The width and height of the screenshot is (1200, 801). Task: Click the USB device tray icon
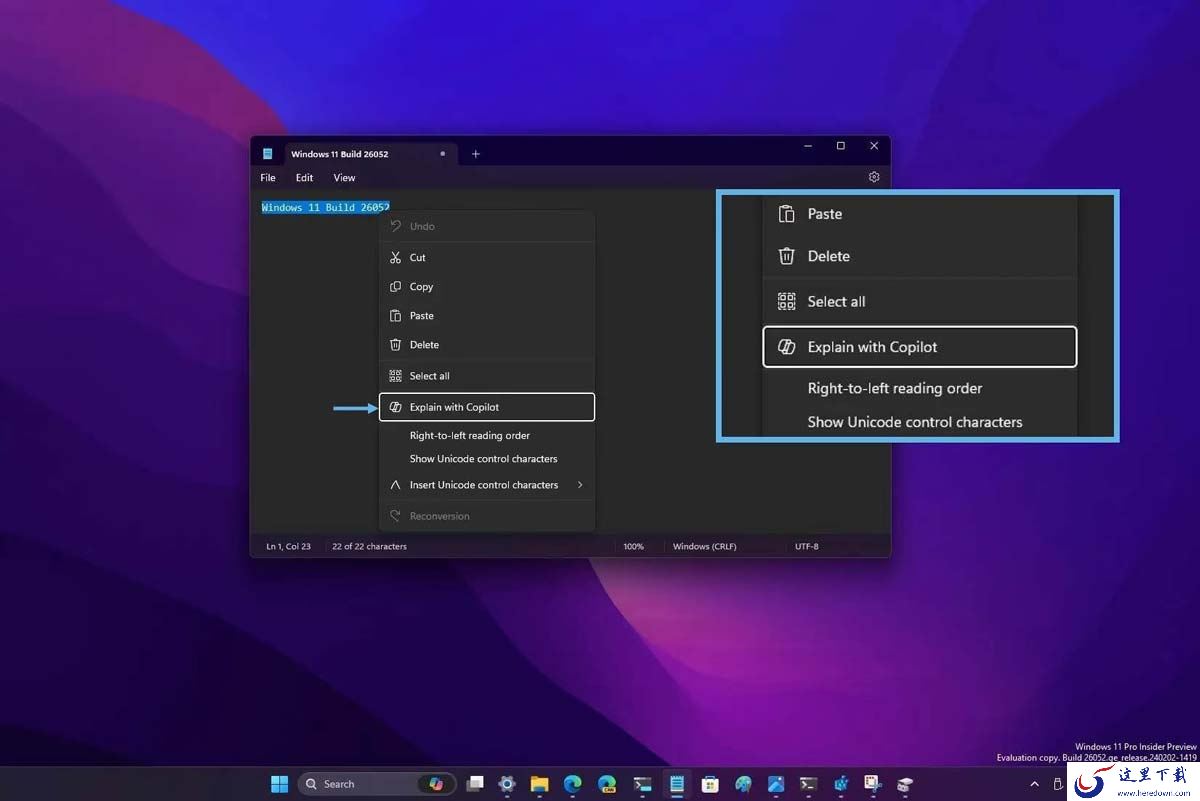pos(1059,784)
